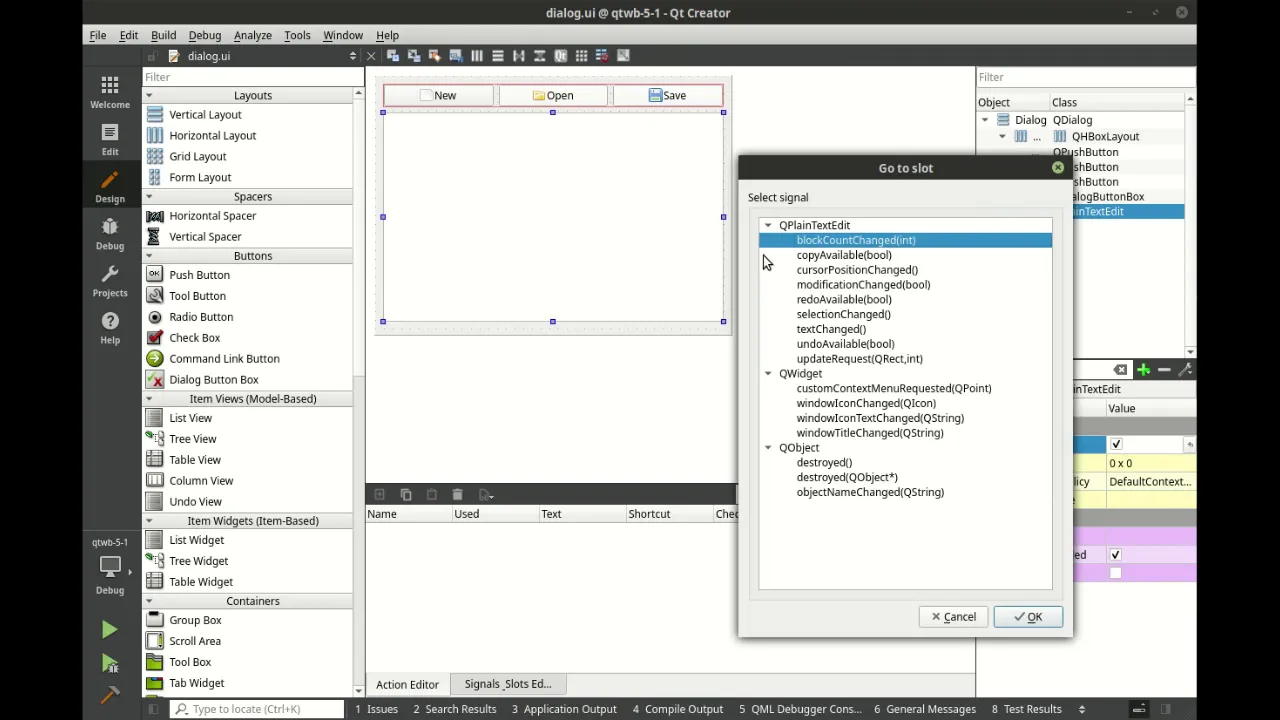Collapse the QObject signal group
Viewport: 1280px width, 720px height.
pos(768,447)
